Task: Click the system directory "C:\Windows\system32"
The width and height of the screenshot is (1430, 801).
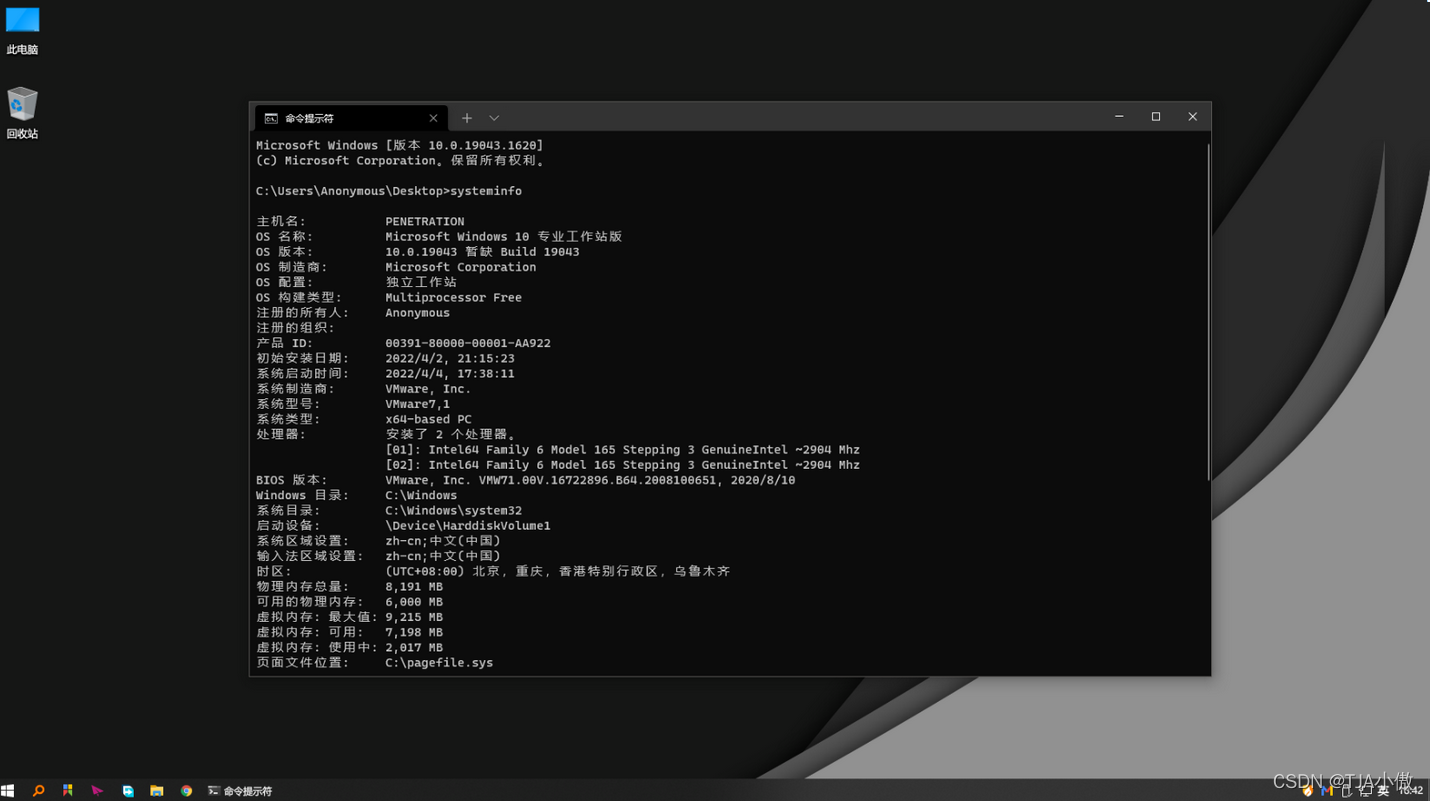Action: pyautogui.click(x=453, y=511)
